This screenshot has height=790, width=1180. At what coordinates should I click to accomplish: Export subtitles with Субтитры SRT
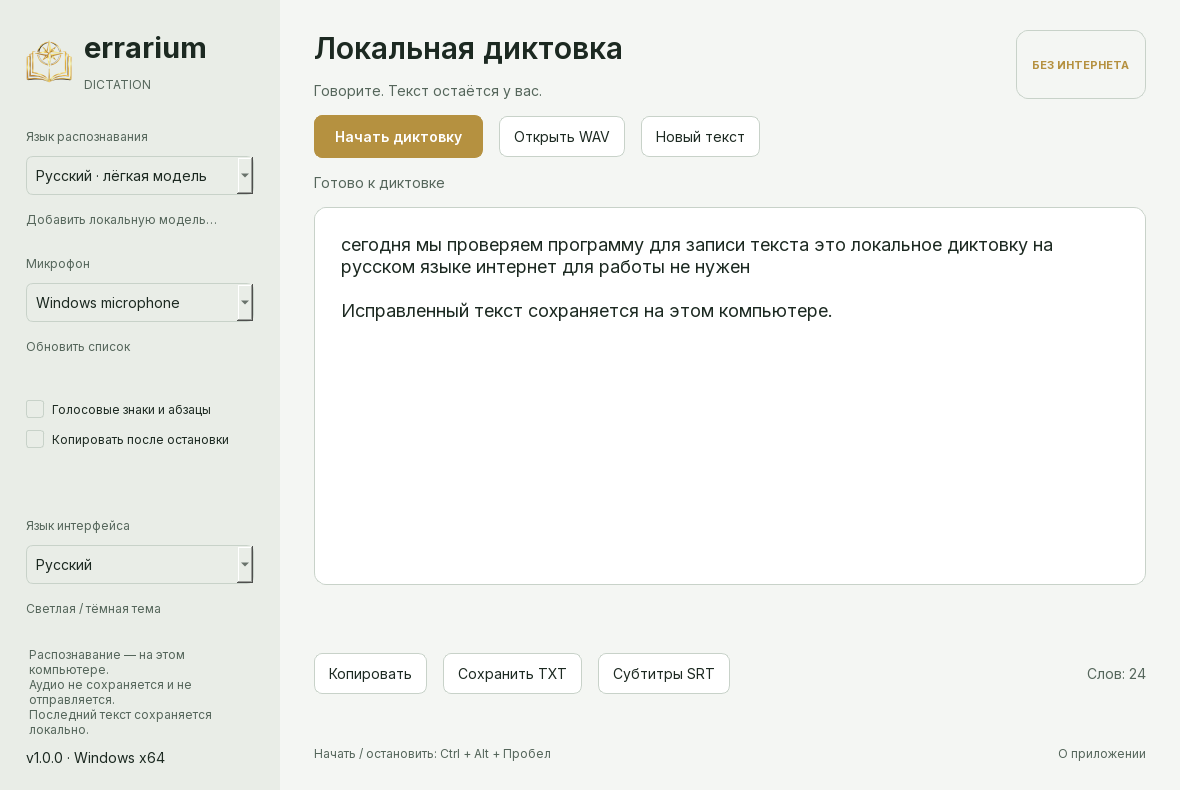[663, 673]
